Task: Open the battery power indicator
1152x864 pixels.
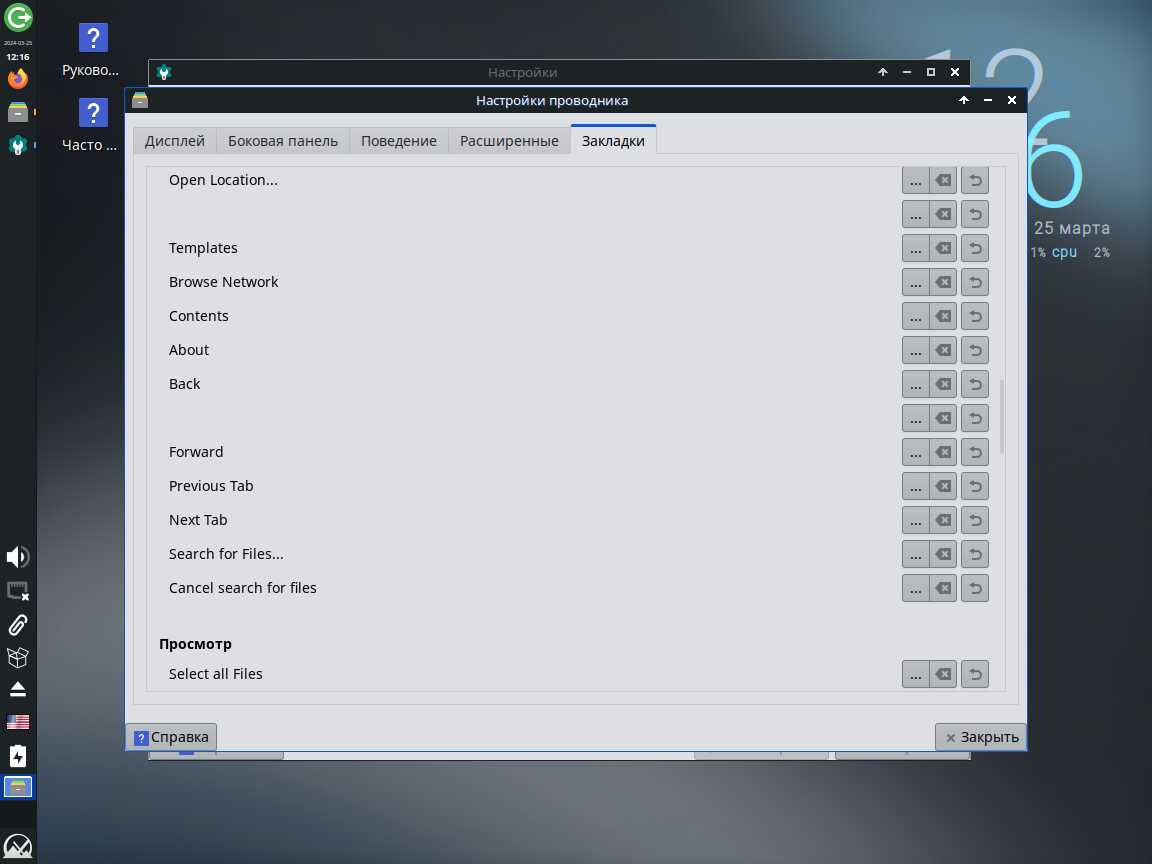Action: click(18, 756)
